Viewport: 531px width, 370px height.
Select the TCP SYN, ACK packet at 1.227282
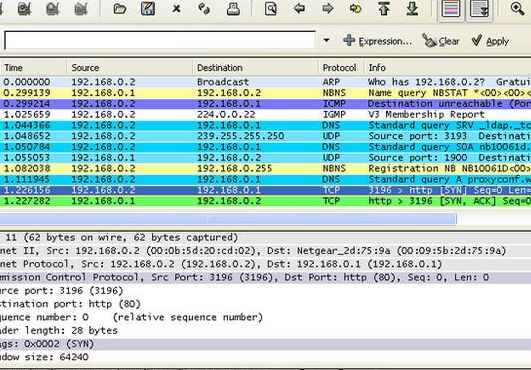266,201
